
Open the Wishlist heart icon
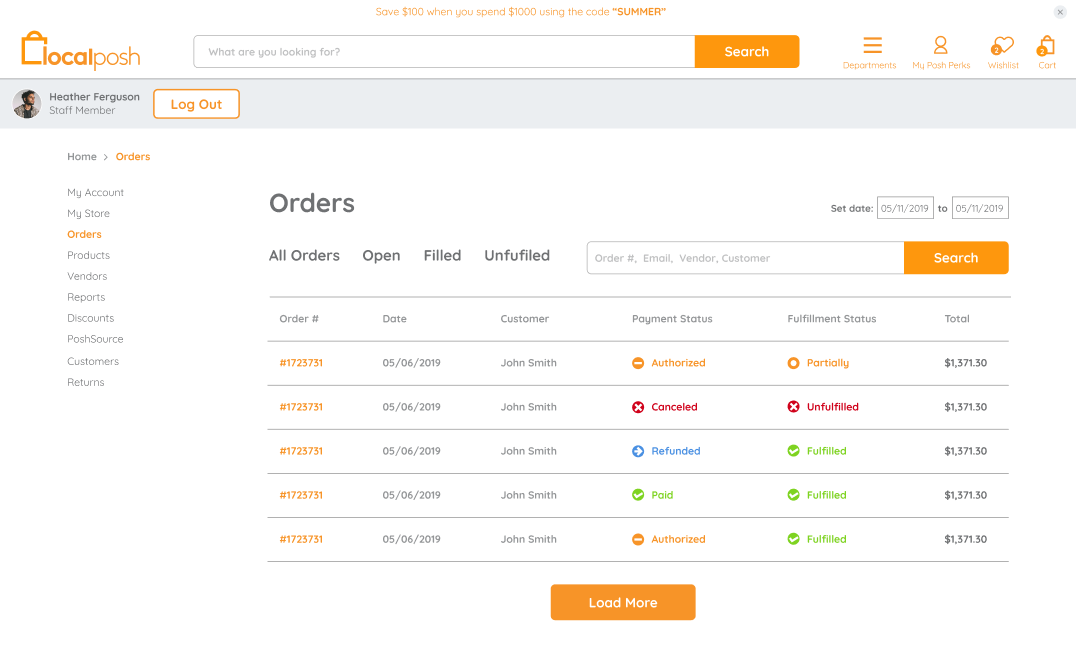(x=1002, y=45)
